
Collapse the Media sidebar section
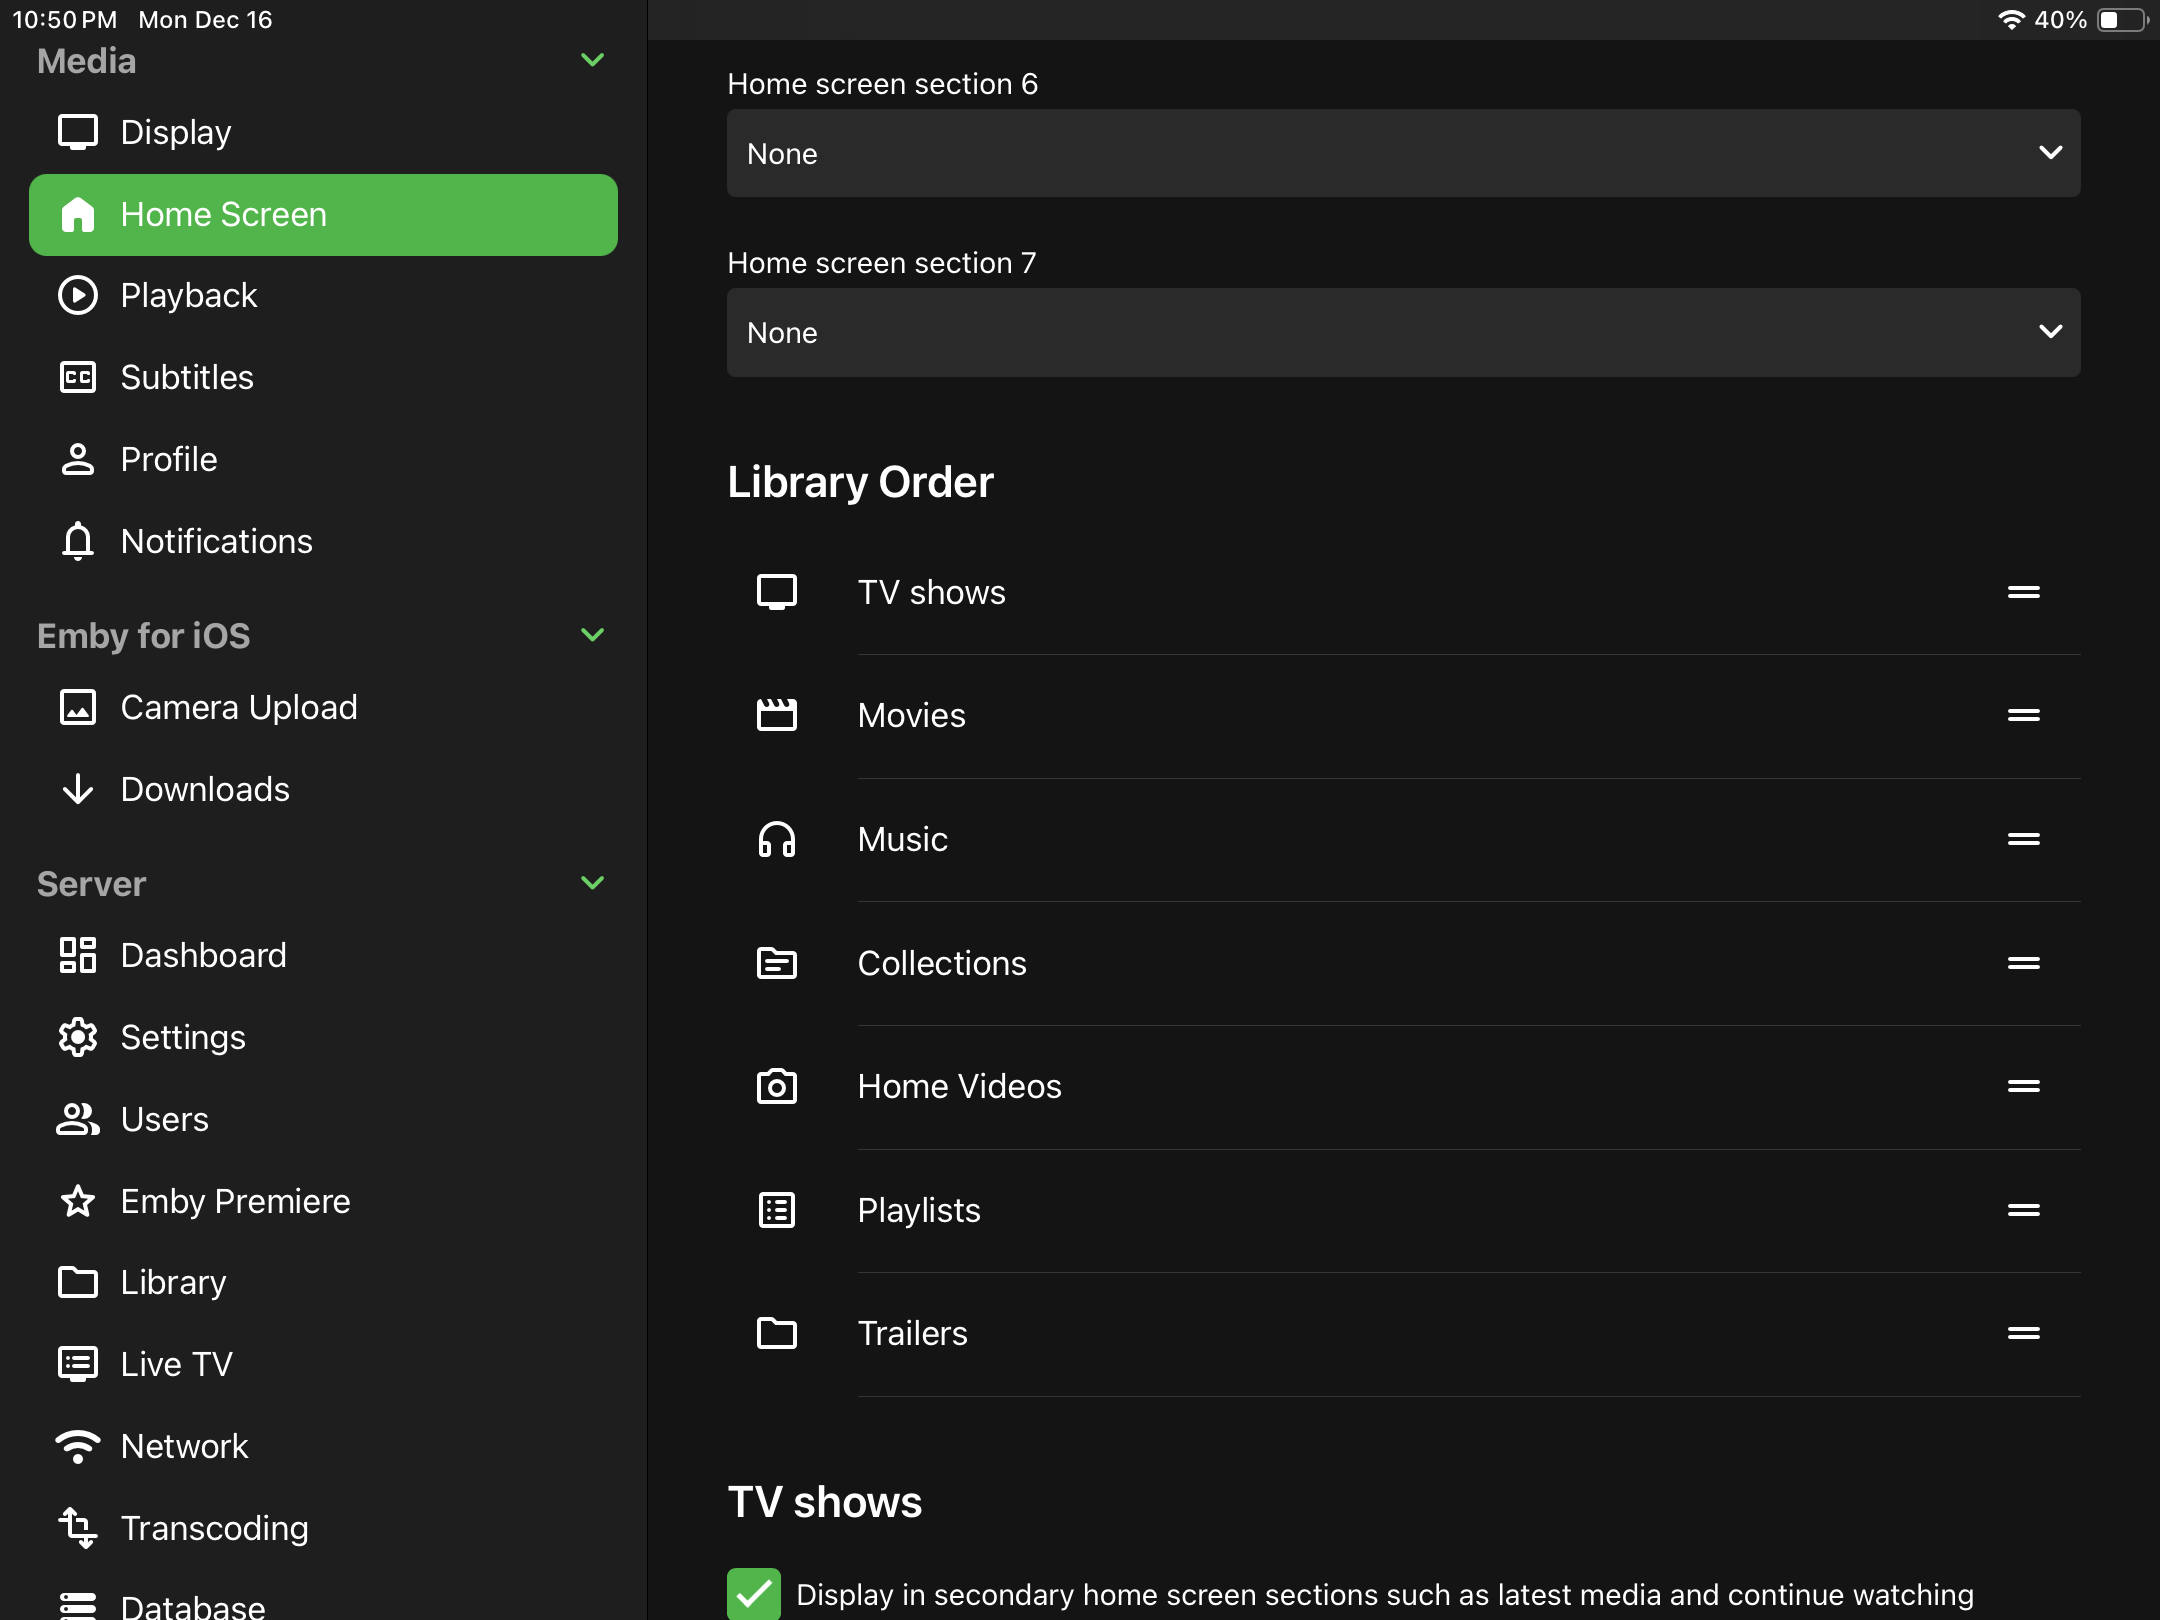(592, 60)
